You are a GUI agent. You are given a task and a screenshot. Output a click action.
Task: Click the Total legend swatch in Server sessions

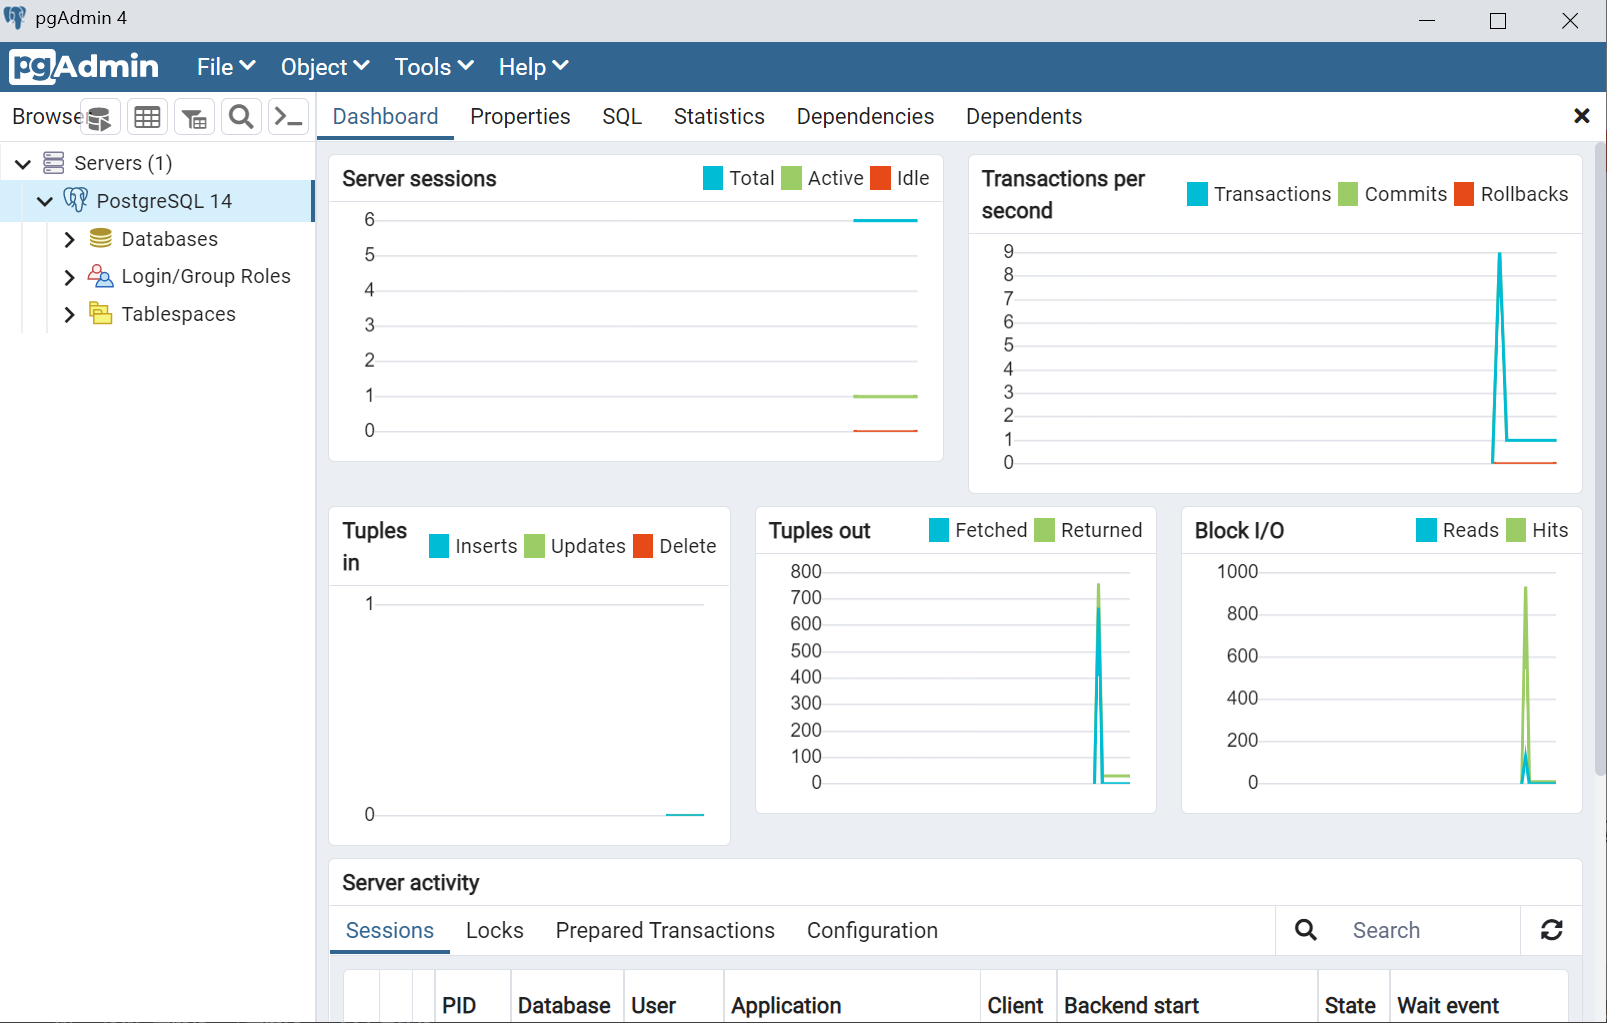[x=713, y=178]
